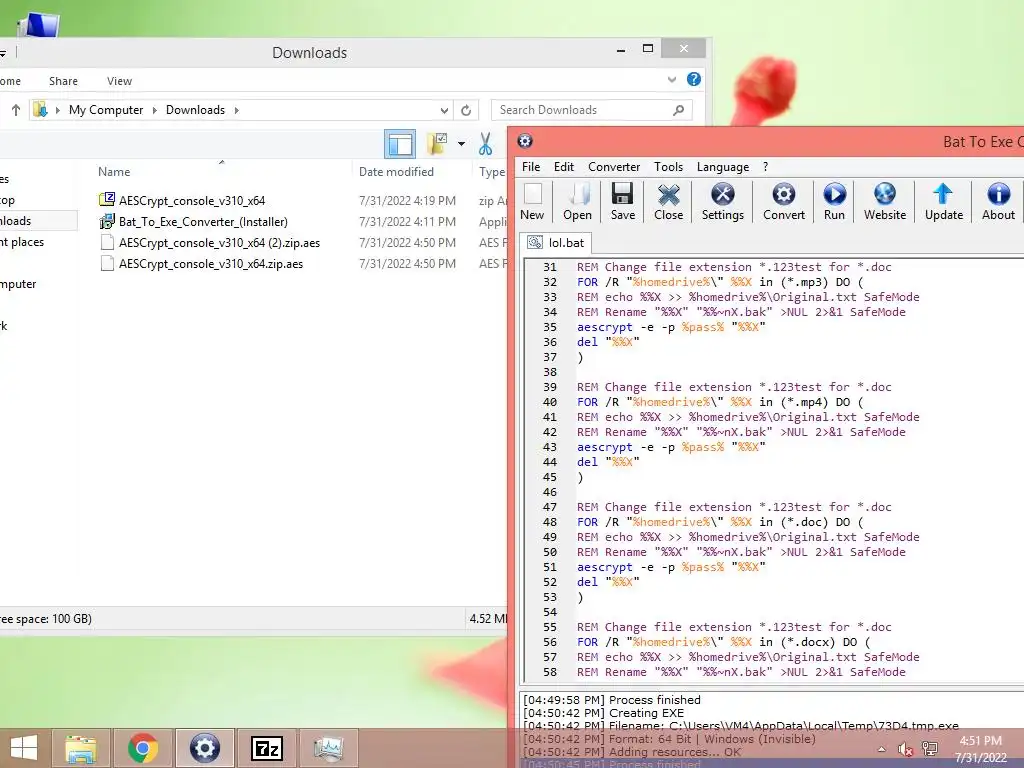The image size is (1024, 768).
Task: Select the lol.bat editor tab
Action: coord(556,243)
